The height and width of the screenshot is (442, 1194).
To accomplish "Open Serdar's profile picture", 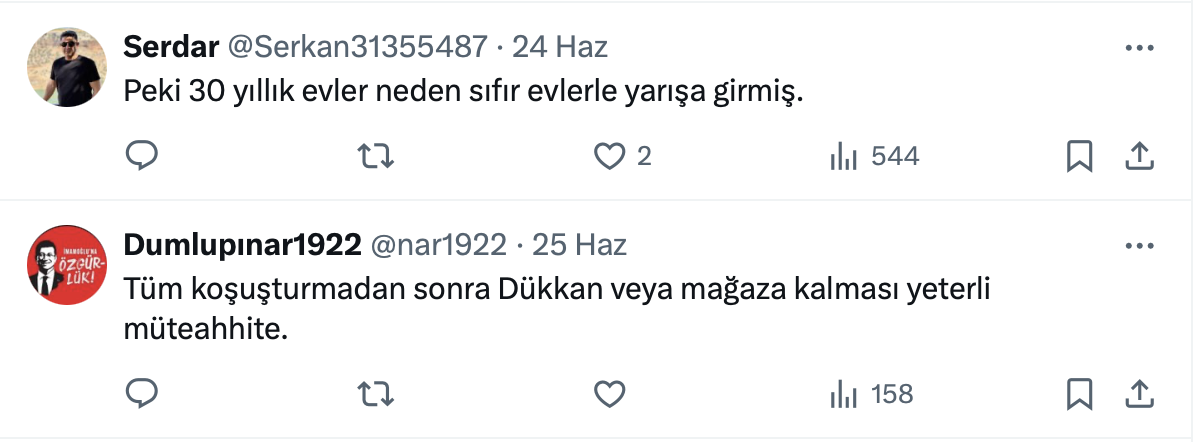I will [x=65, y=67].
